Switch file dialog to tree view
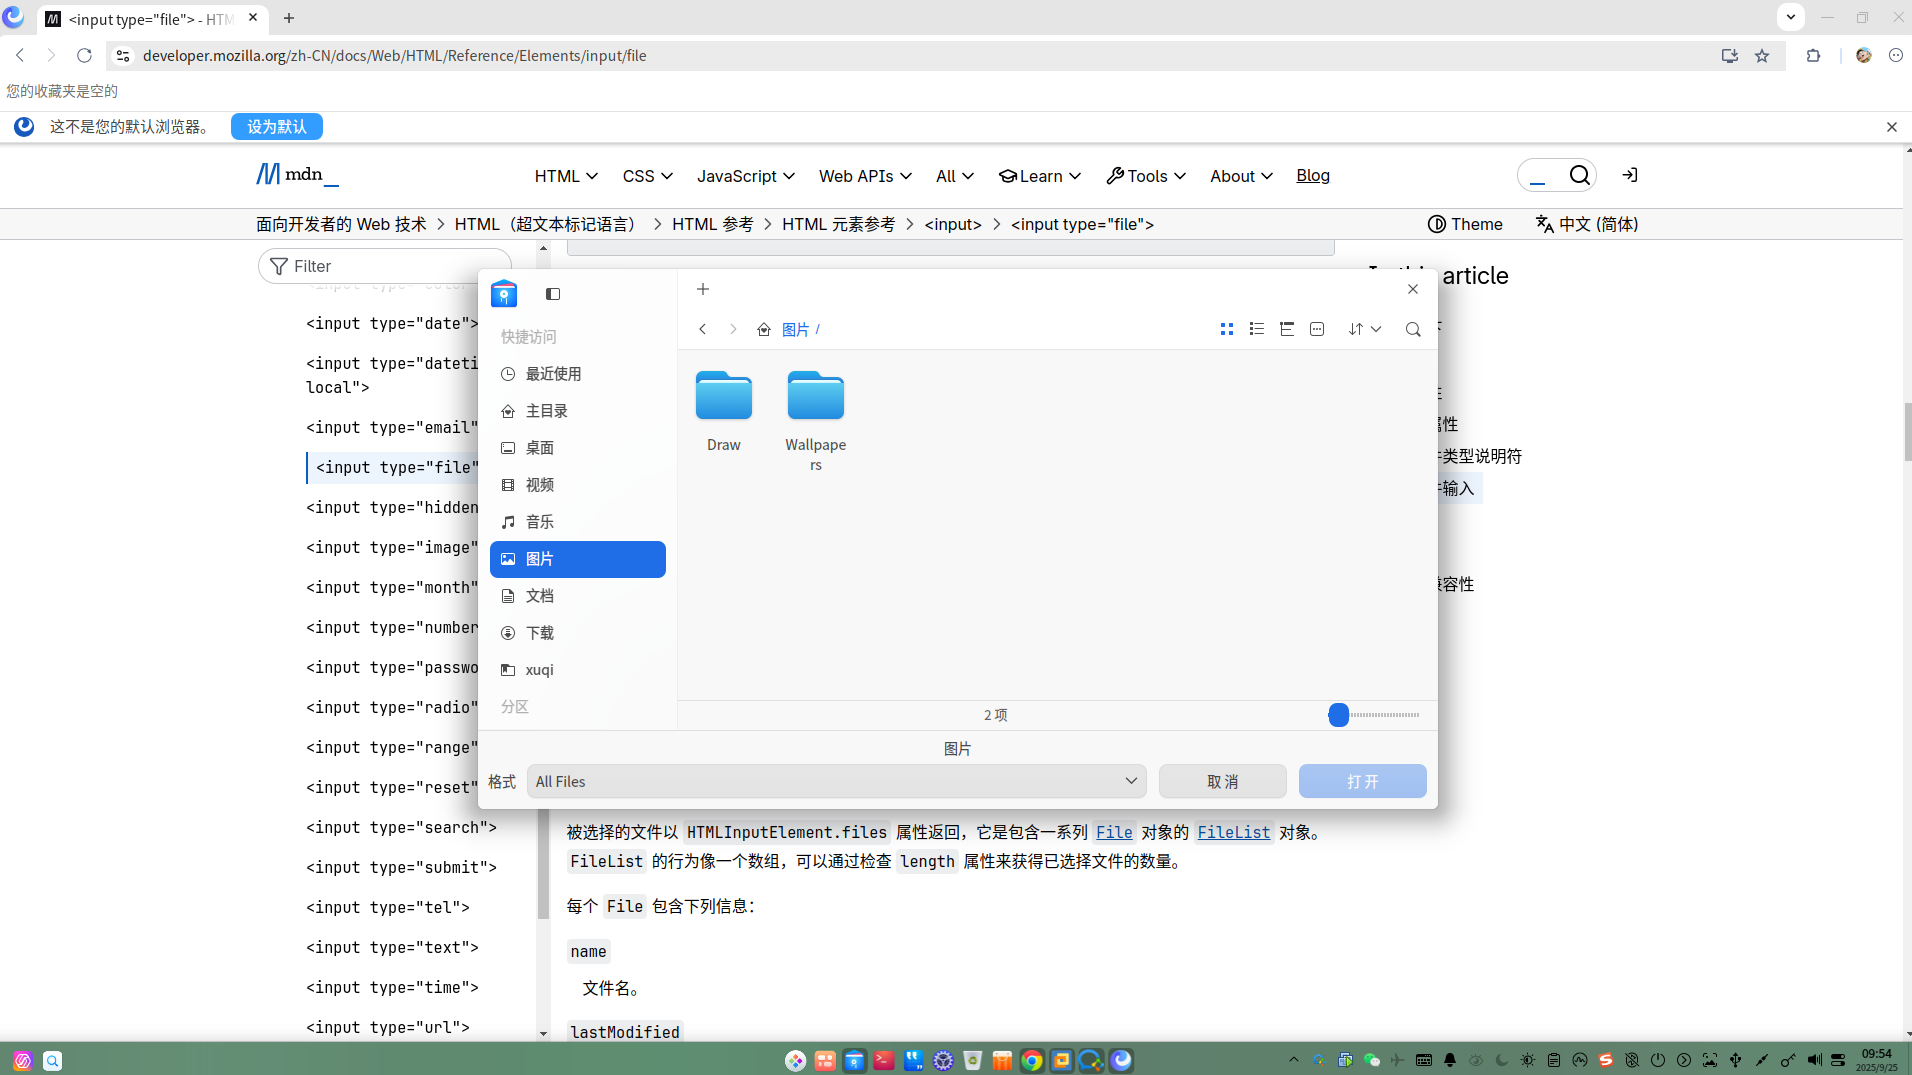Screen dimensions: 1912x1075 [x=1287, y=329]
